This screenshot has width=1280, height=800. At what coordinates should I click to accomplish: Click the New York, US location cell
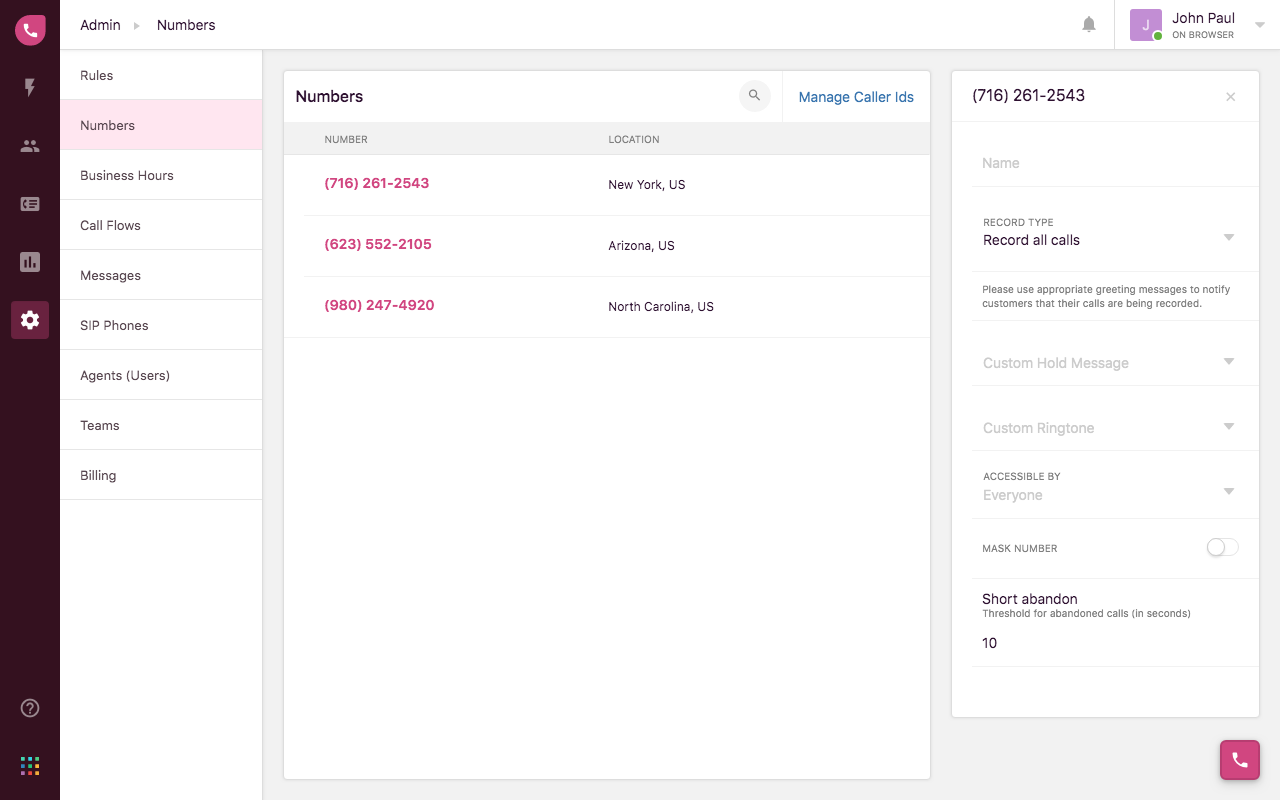[647, 185]
